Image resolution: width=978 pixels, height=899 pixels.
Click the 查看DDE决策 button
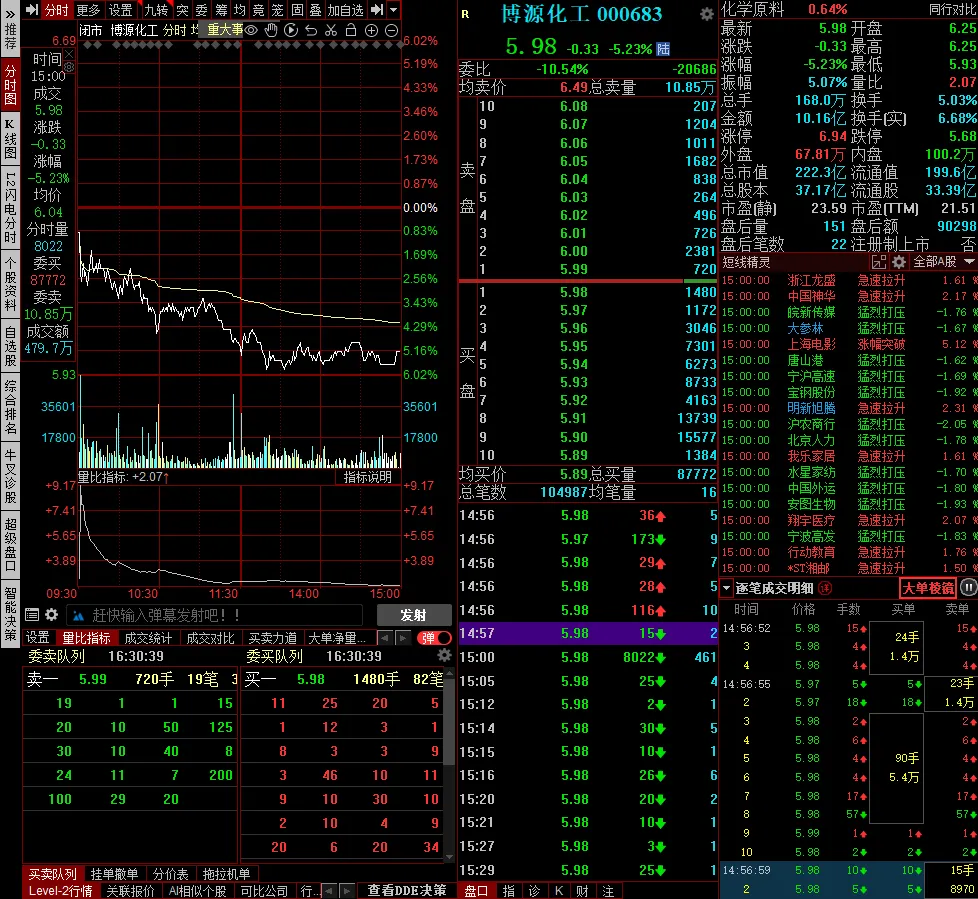click(407, 890)
